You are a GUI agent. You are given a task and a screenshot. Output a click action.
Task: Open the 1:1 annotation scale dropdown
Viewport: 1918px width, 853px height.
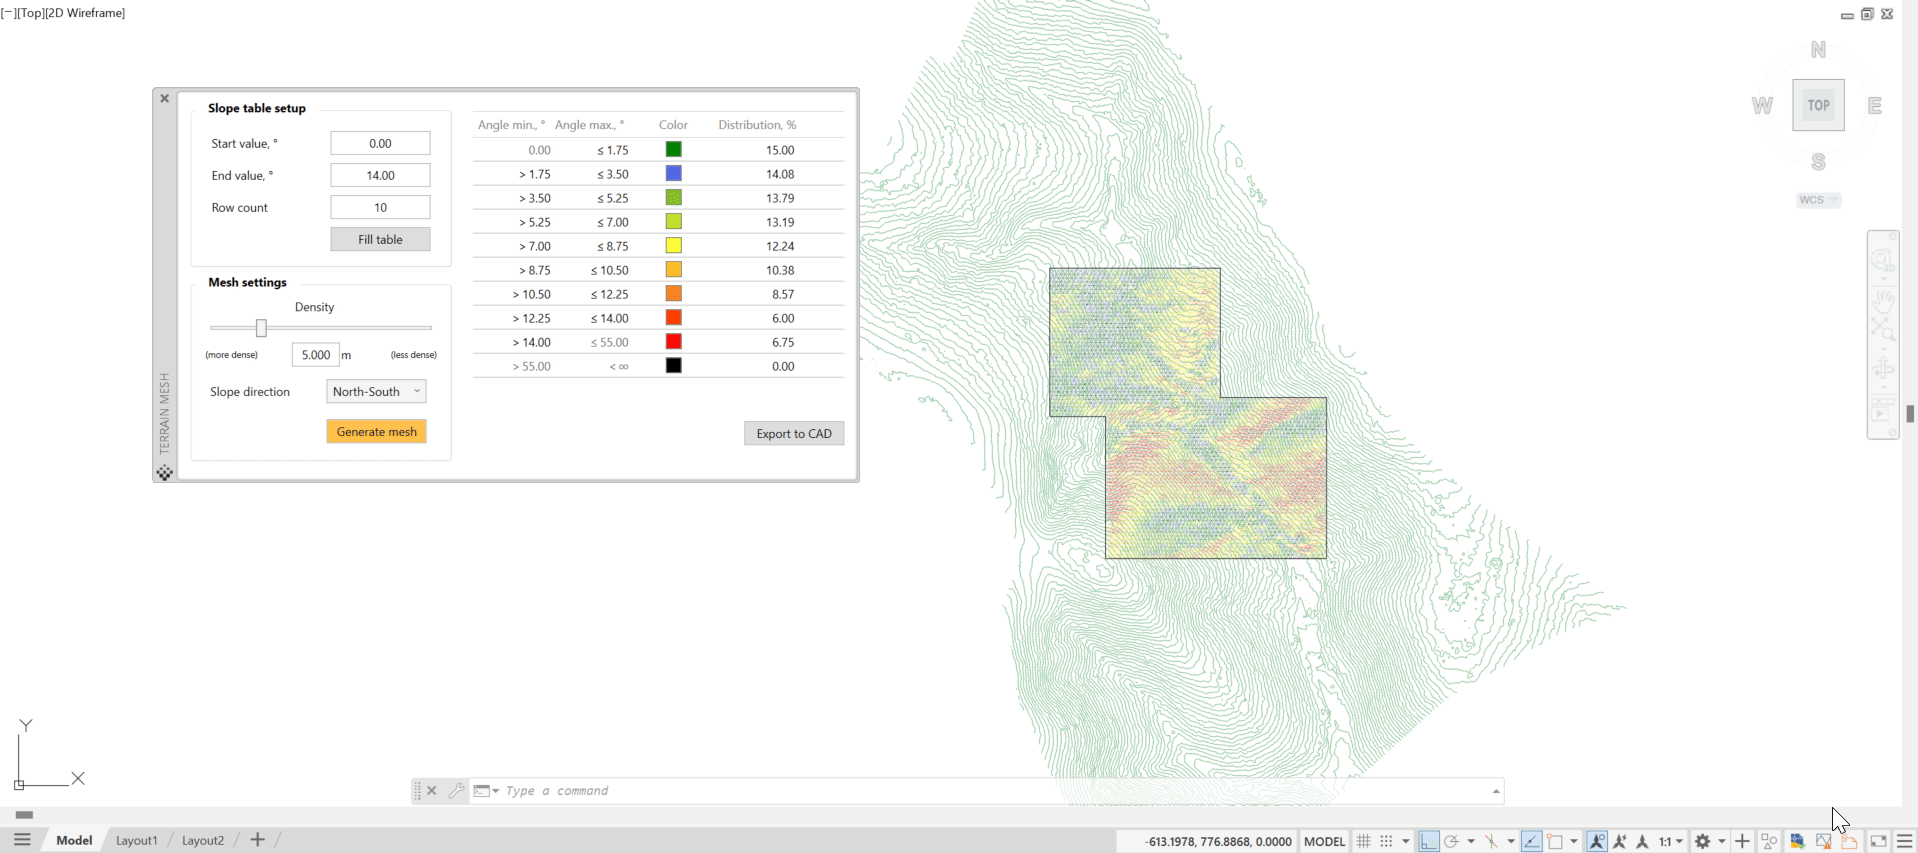[1670, 841]
